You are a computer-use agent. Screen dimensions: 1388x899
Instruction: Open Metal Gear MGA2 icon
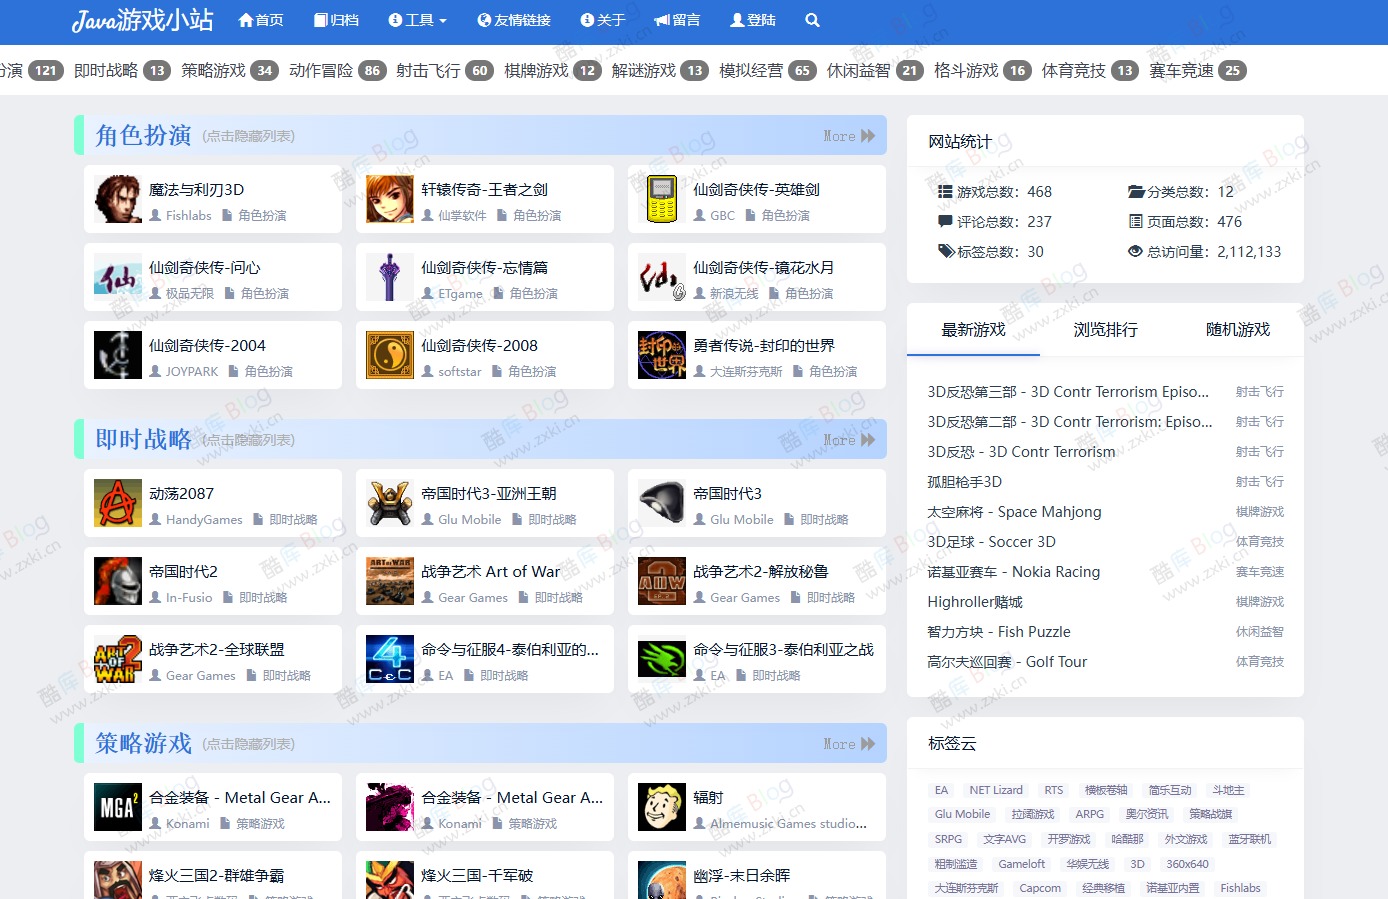coord(118,807)
